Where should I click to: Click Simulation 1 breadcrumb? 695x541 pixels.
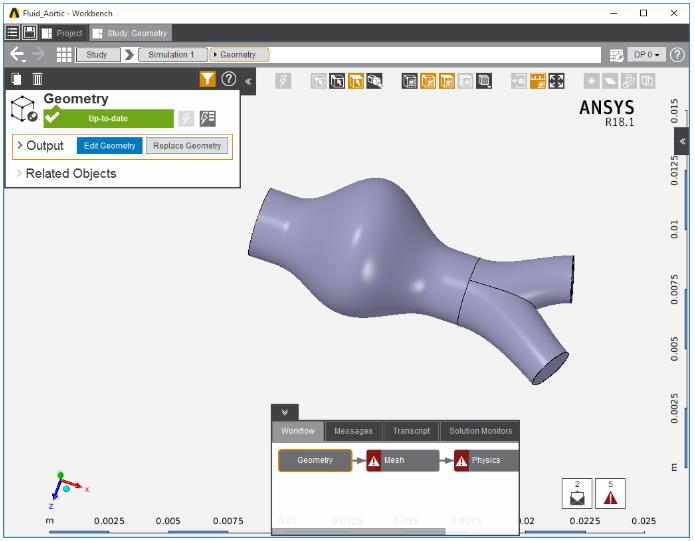click(172, 54)
